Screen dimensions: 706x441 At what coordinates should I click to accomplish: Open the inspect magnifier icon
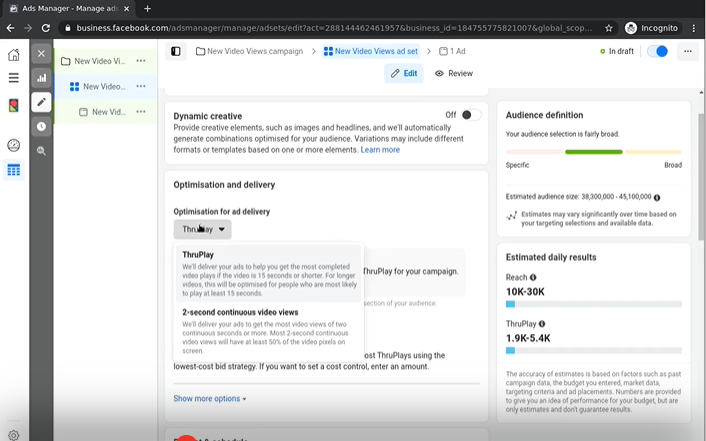pos(41,151)
